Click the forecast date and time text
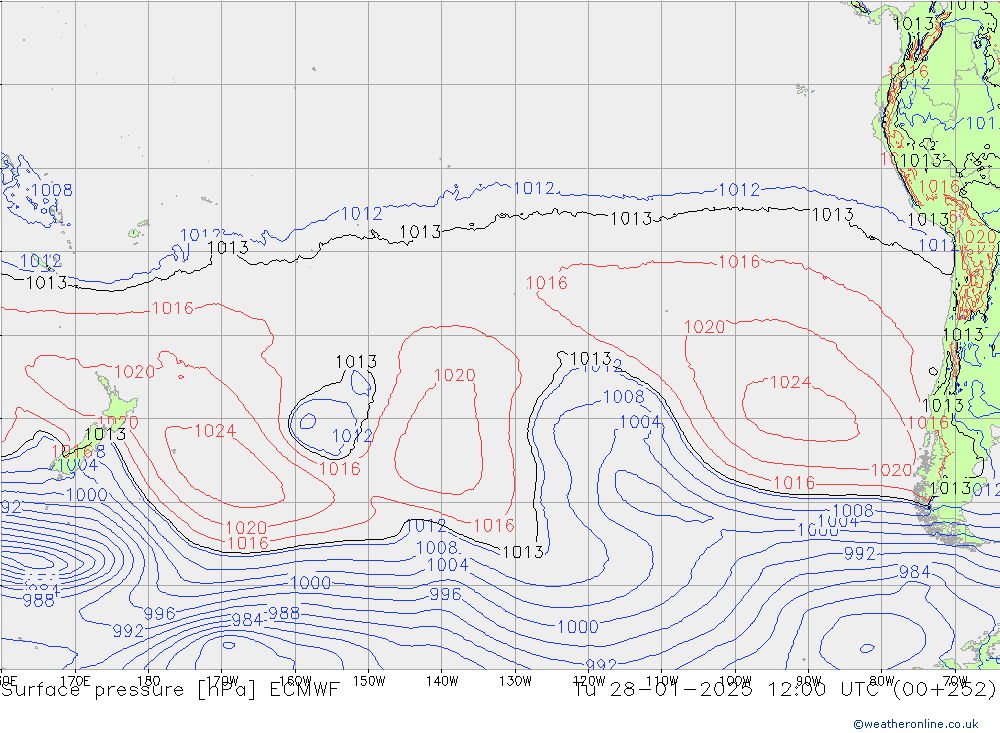The image size is (1000, 733). (785, 690)
